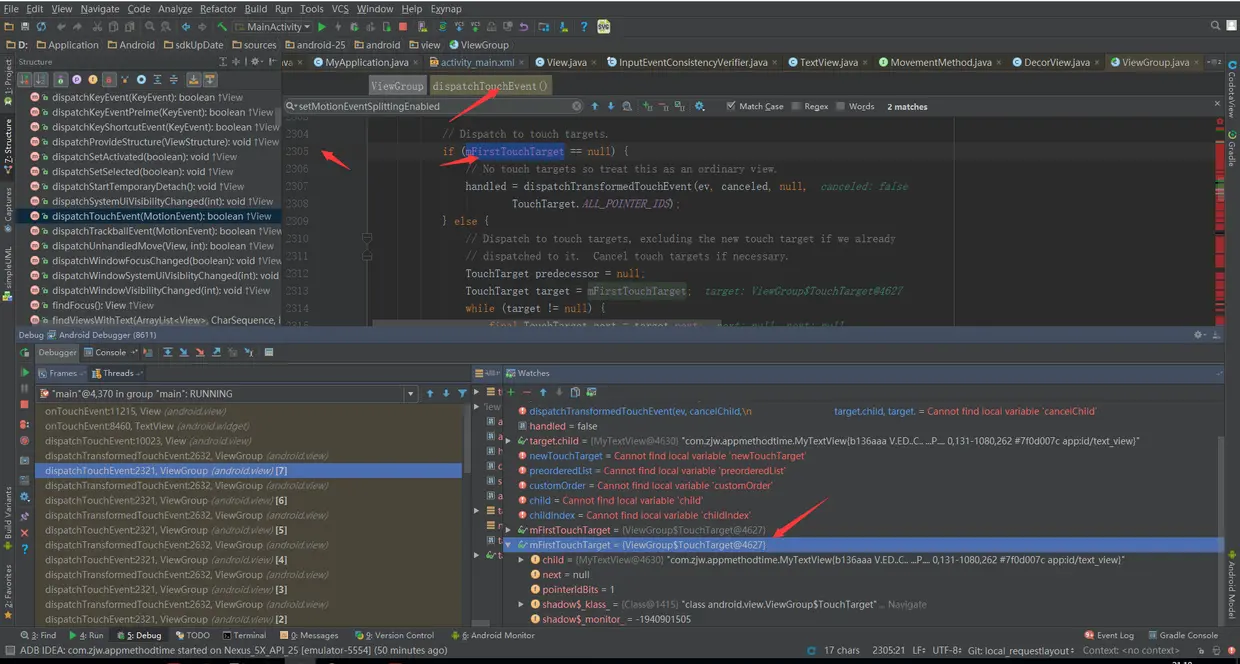Screen dimensions: 1240x664
Task: Click Navigate link beside shadow$_klass_
Action: click(x=907, y=605)
